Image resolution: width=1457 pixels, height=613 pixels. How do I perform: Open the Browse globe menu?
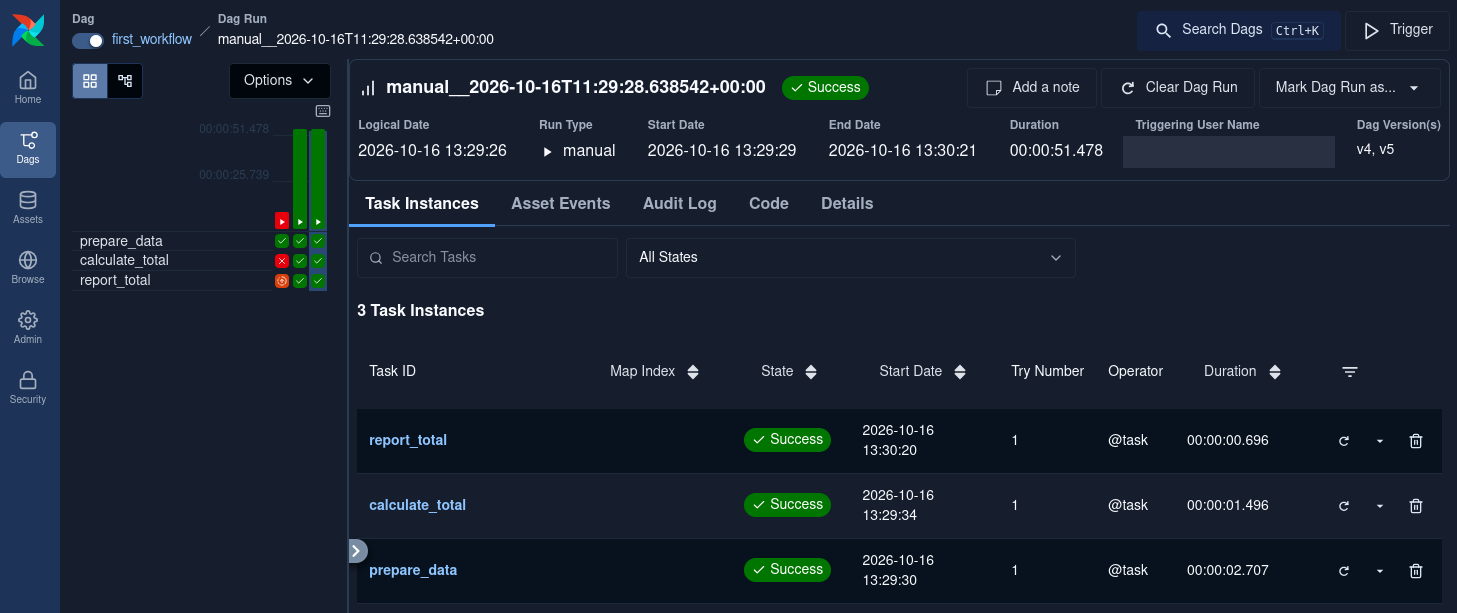(28, 268)
